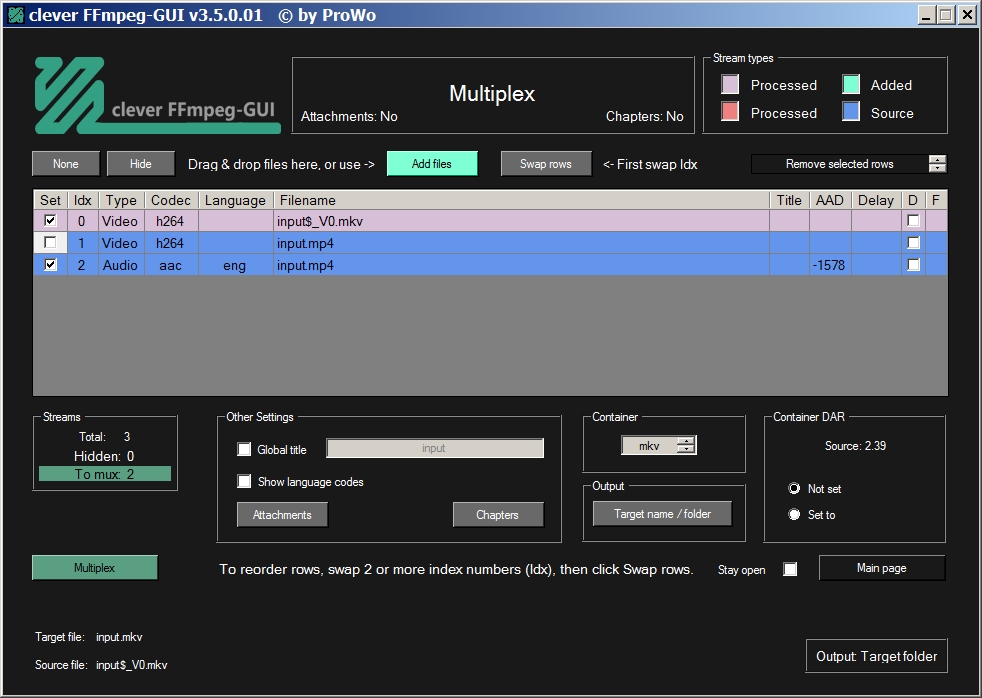The image size is (982, 698).
Task: Click the Global title input field
Action: coord(435,448)
